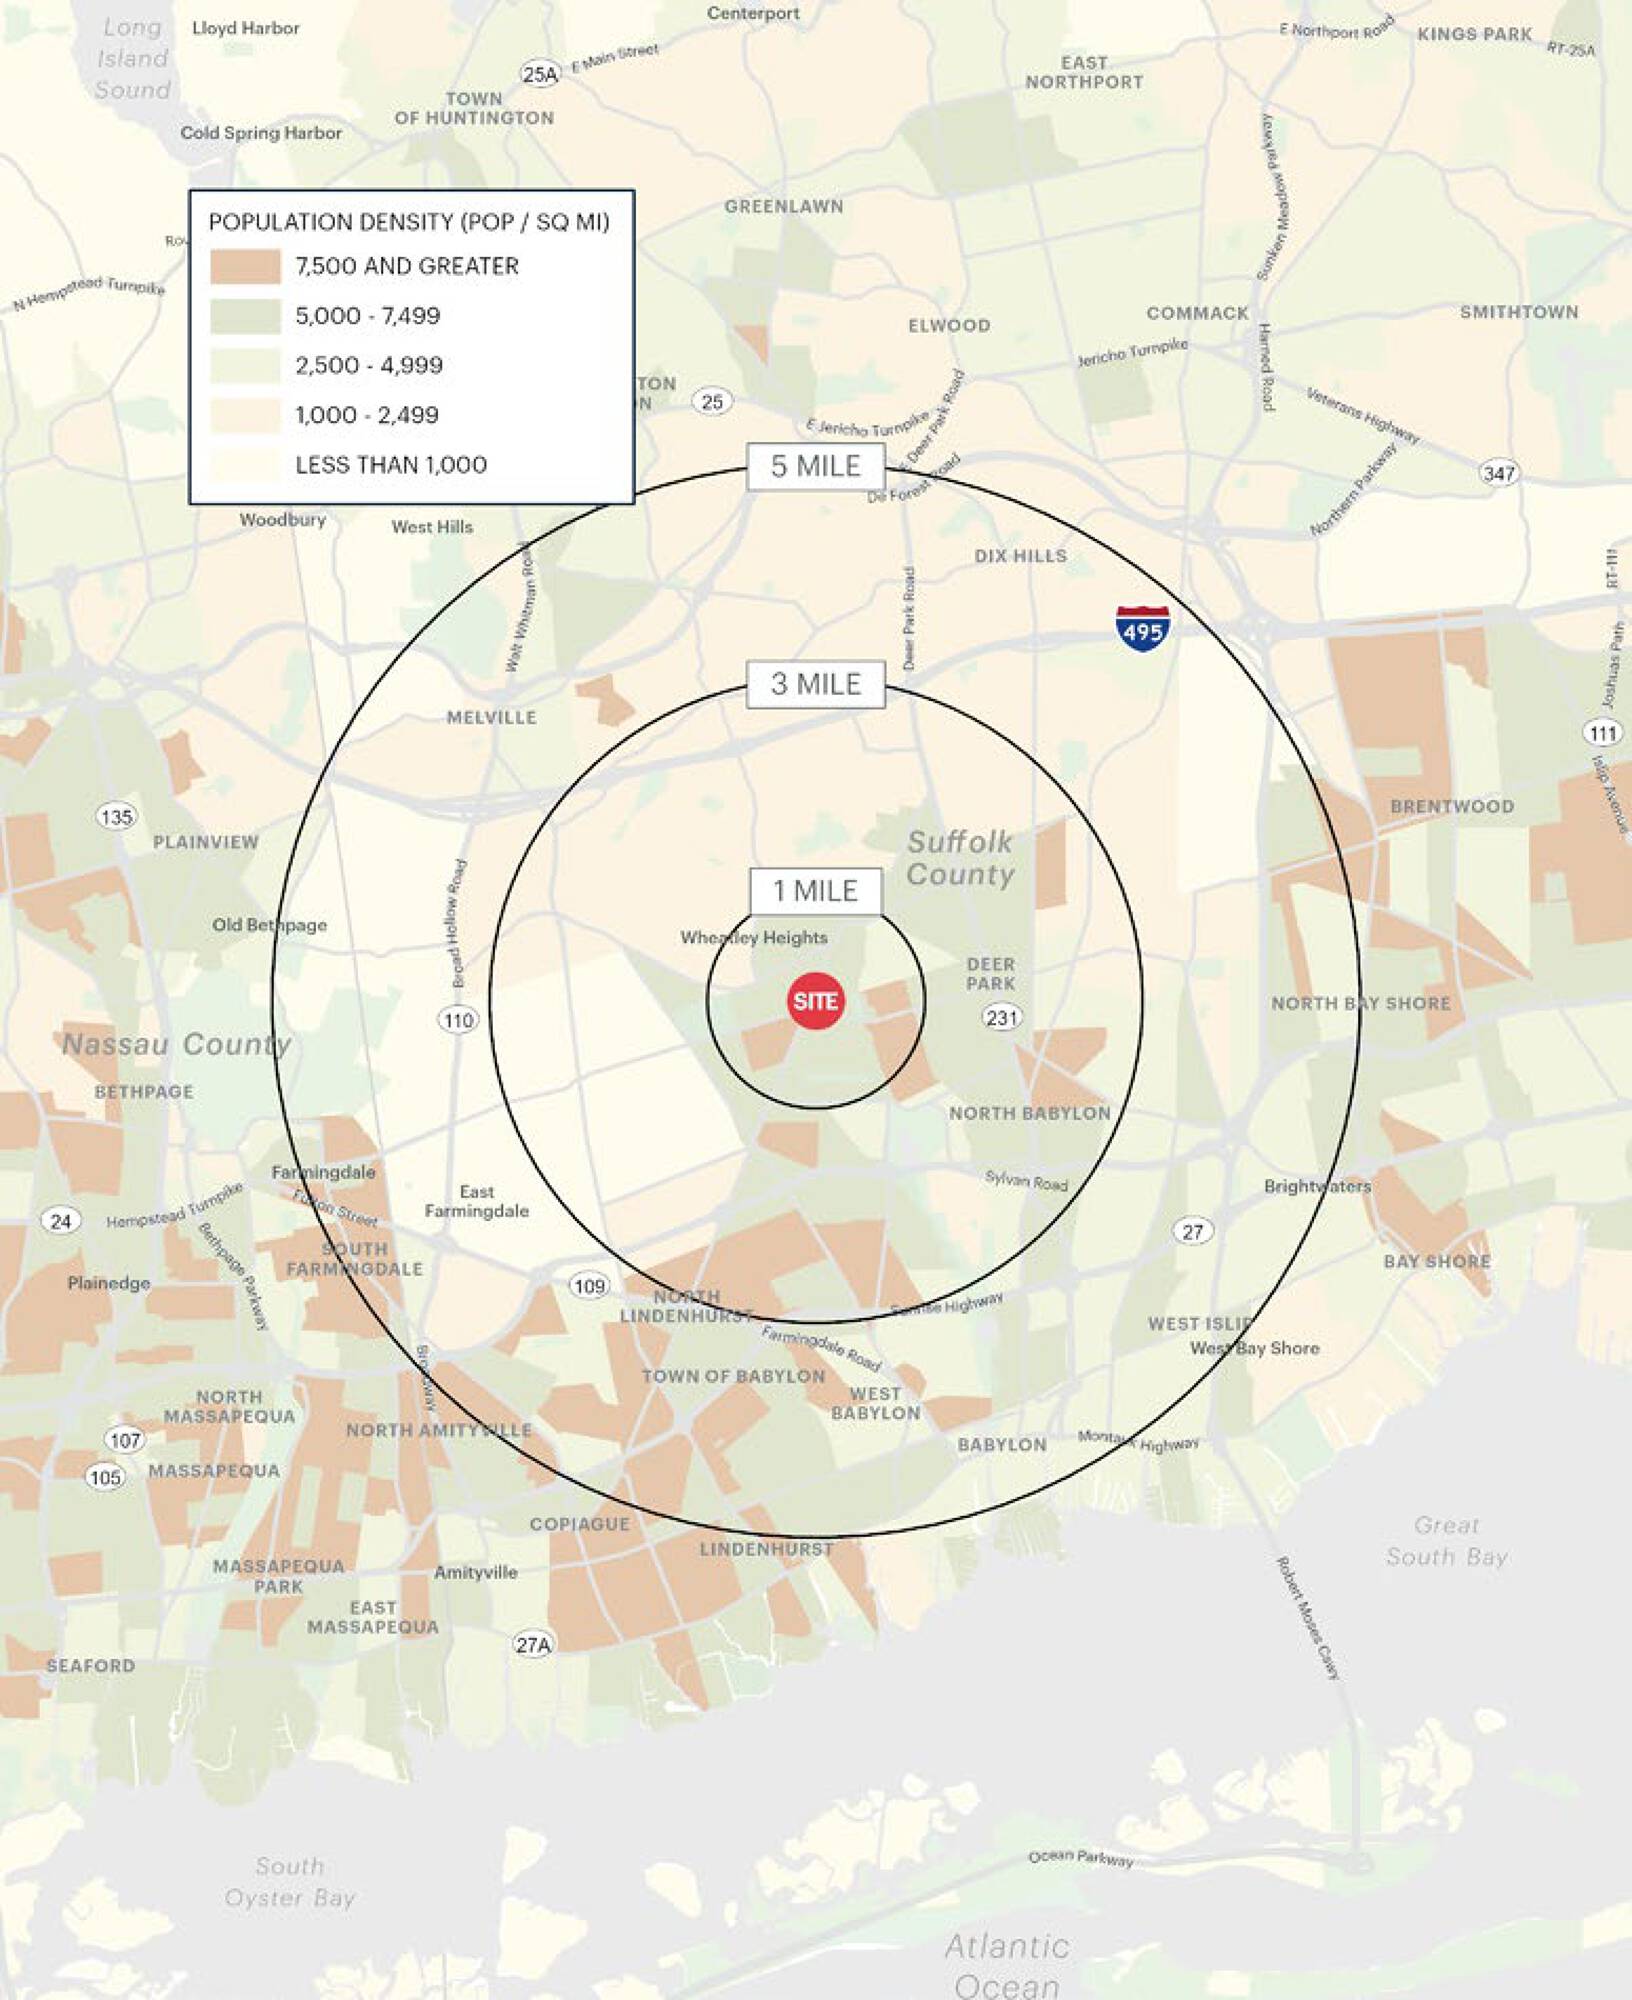Click the red SITE marker
Viewport: 1632px width, 2000px height.
[x=815, y=1000]
